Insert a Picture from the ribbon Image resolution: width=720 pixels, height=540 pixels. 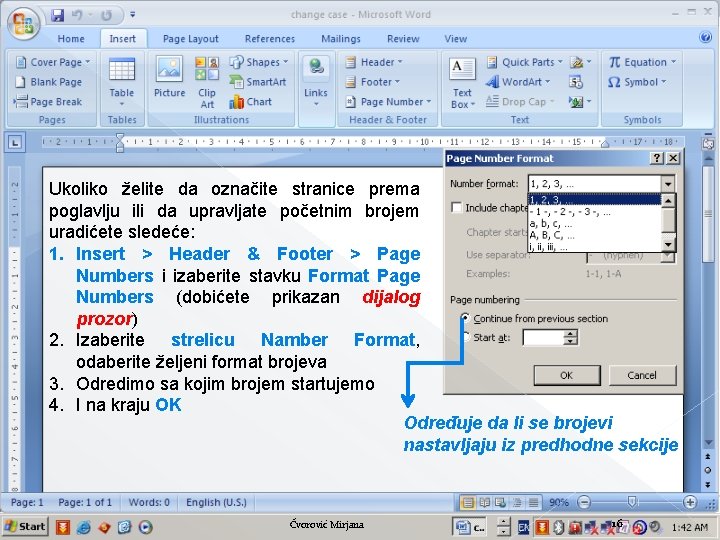(169, 77)
